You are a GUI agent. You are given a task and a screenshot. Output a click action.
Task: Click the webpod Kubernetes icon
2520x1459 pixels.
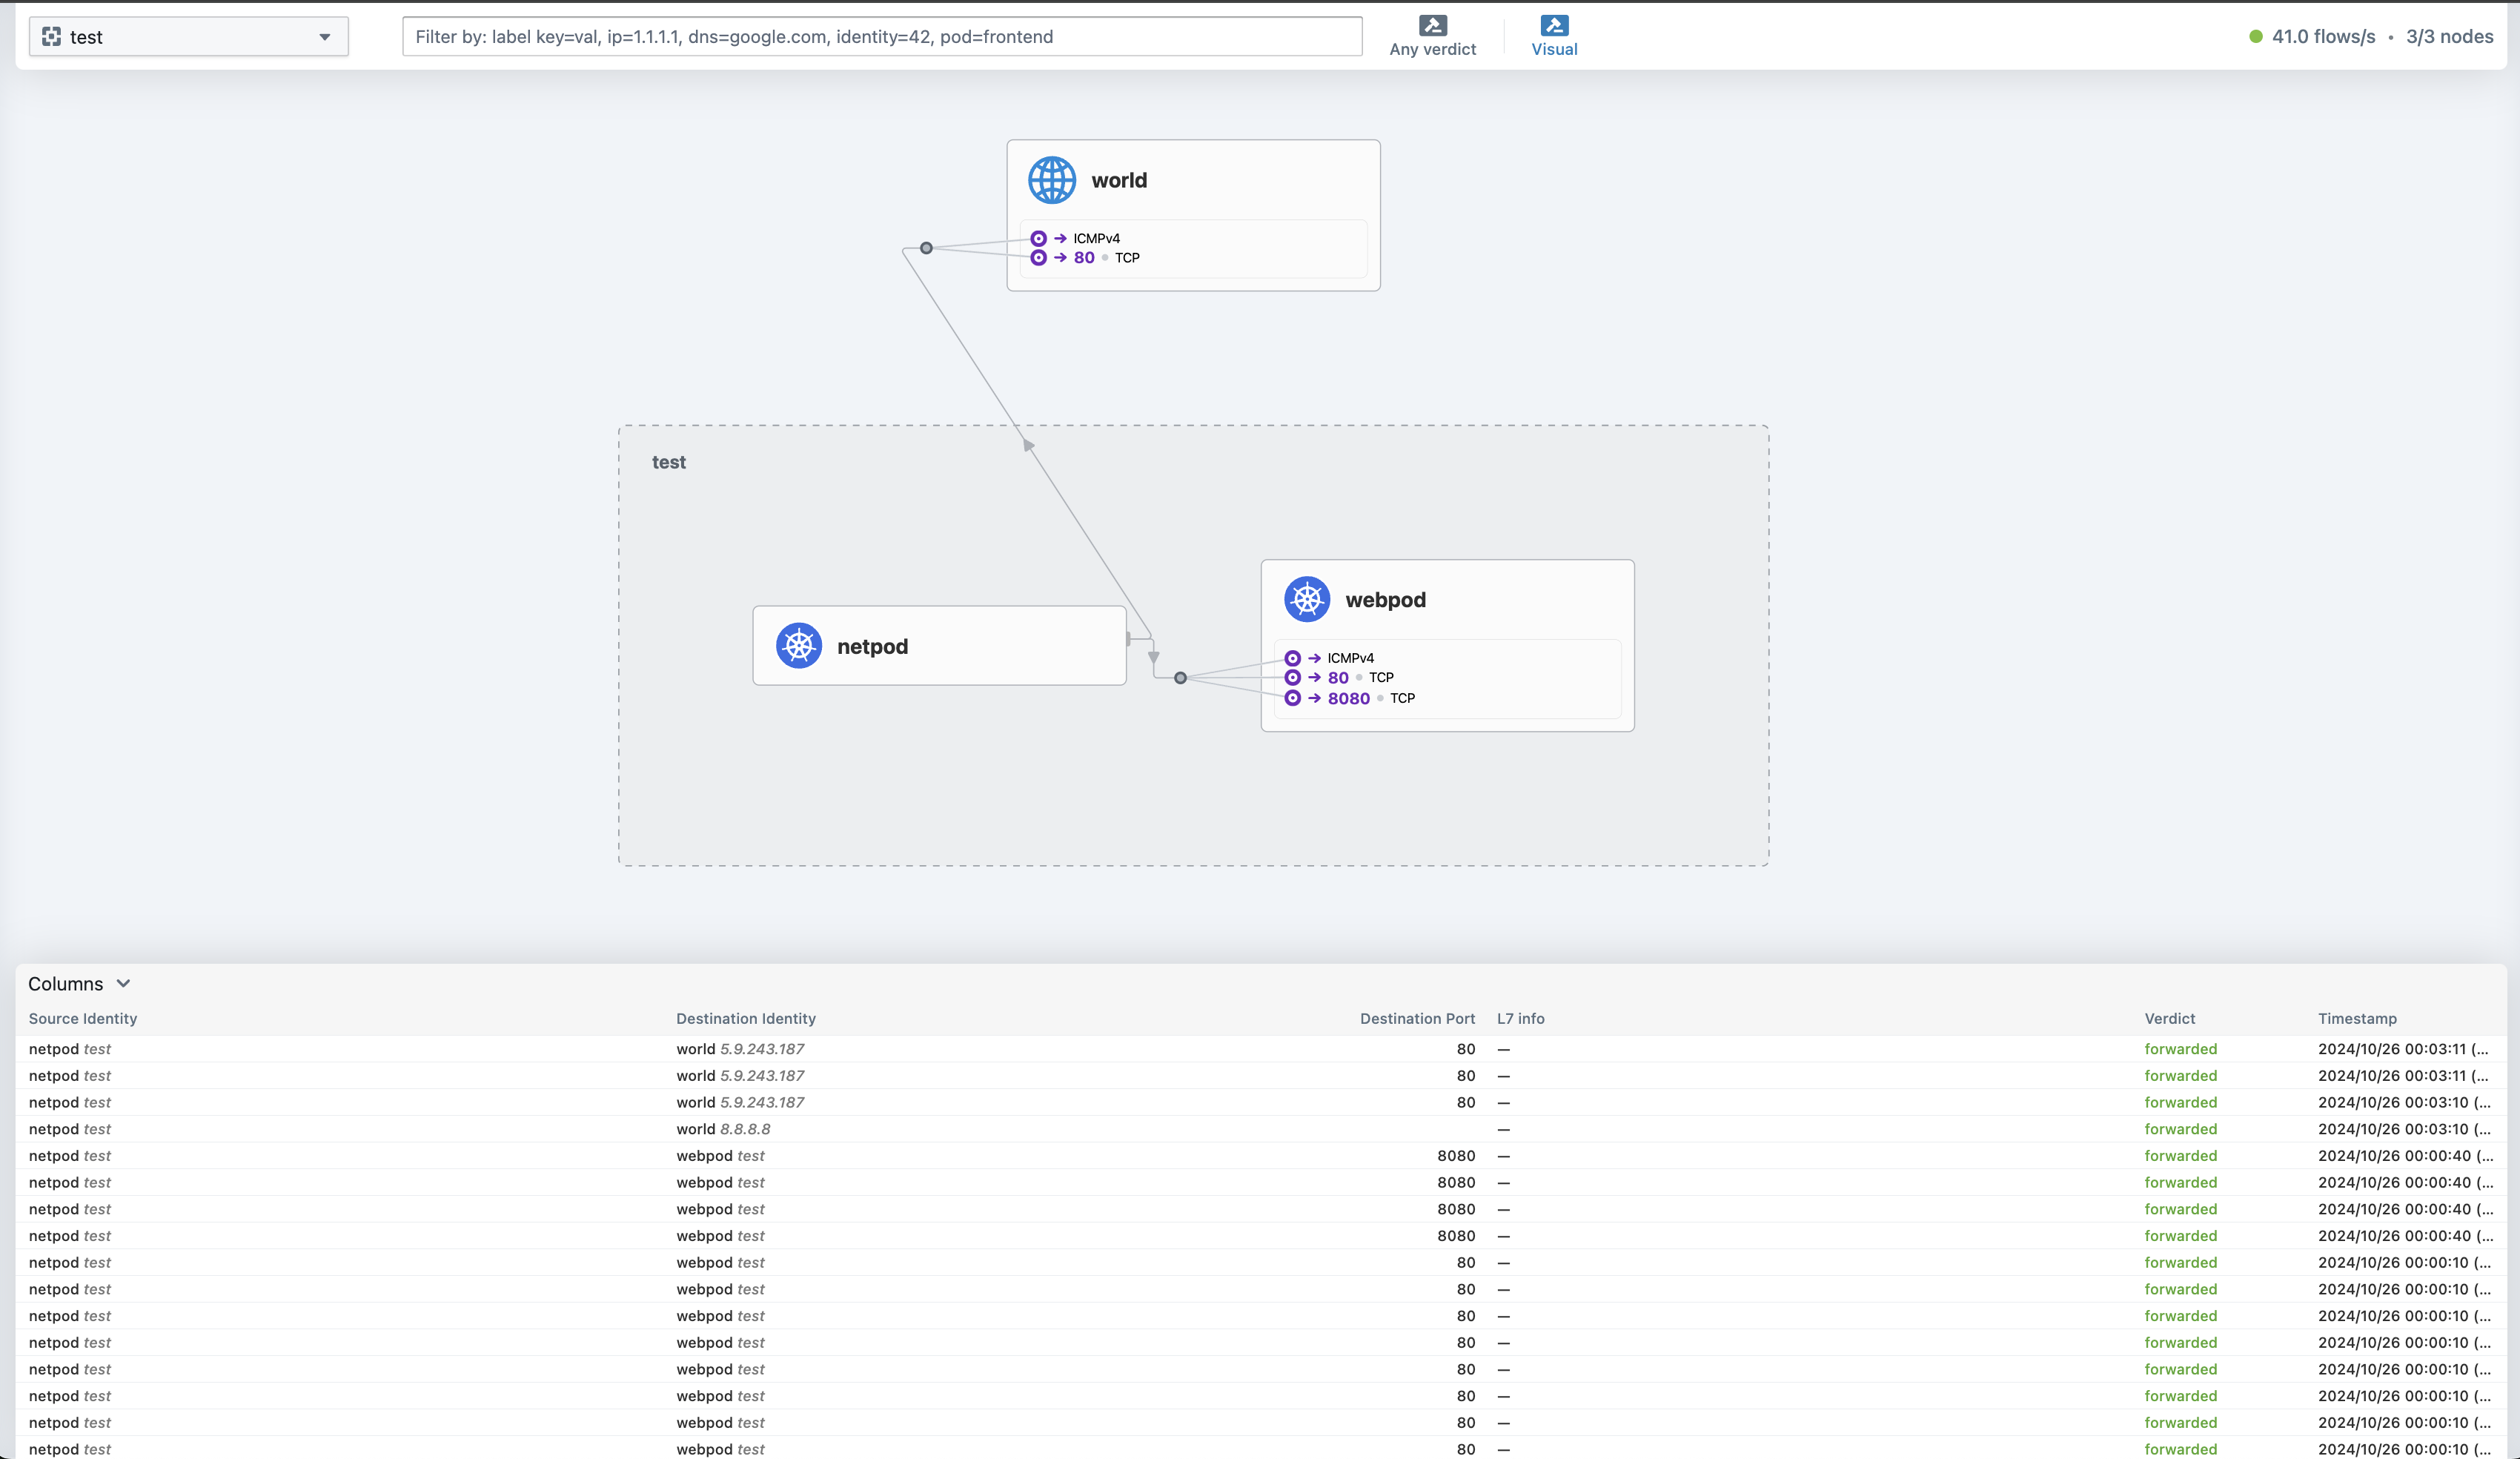click(x=1306, y=599)
